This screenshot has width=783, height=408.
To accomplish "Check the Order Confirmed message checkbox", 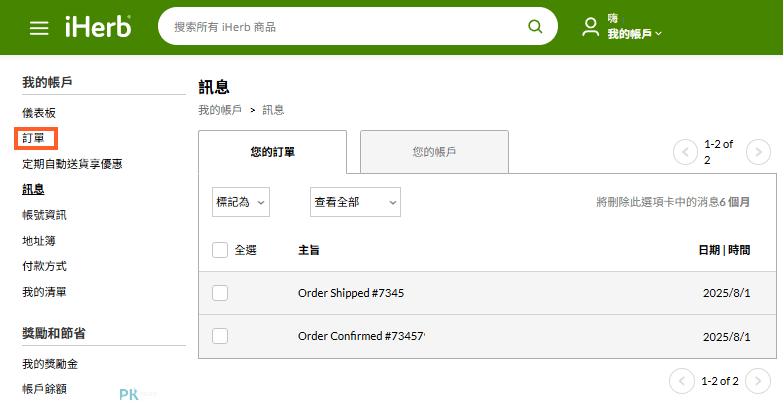I will point(220,336).
